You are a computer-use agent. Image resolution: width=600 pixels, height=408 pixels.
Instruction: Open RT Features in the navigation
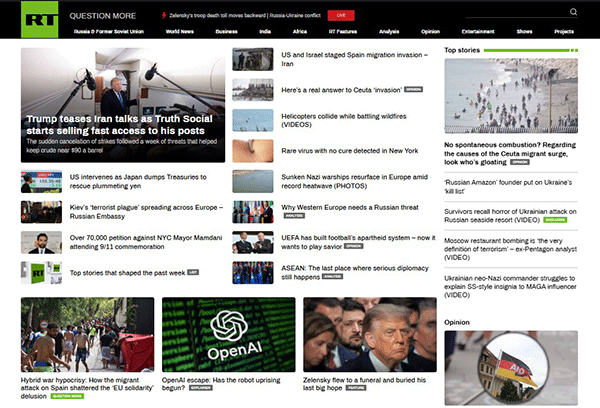343,31
